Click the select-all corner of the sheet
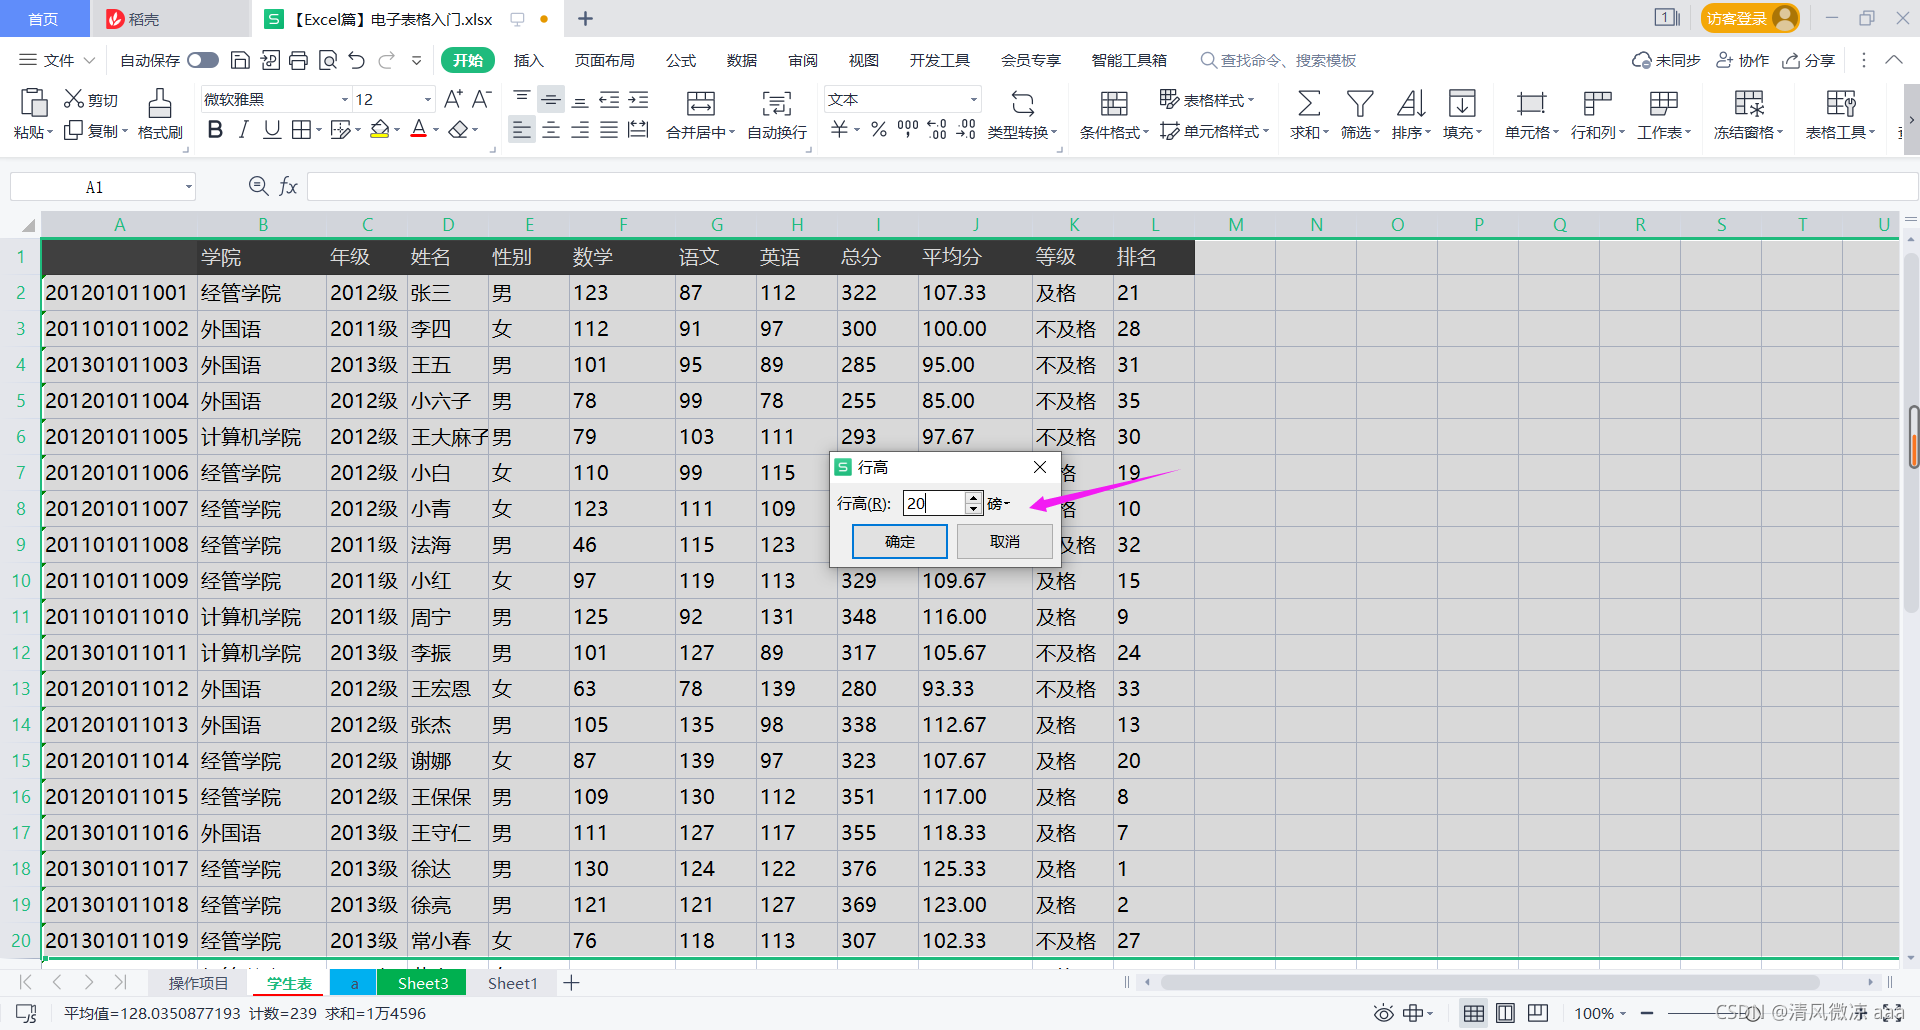 [x=26, y=225]
